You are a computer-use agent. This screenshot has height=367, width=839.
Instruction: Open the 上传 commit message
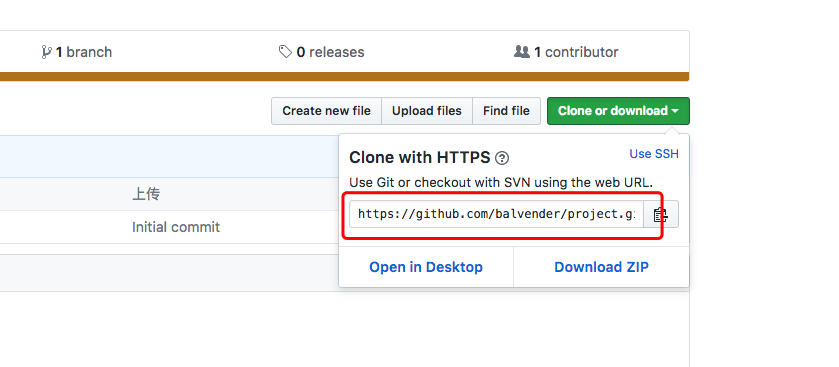tap(146, 194)
